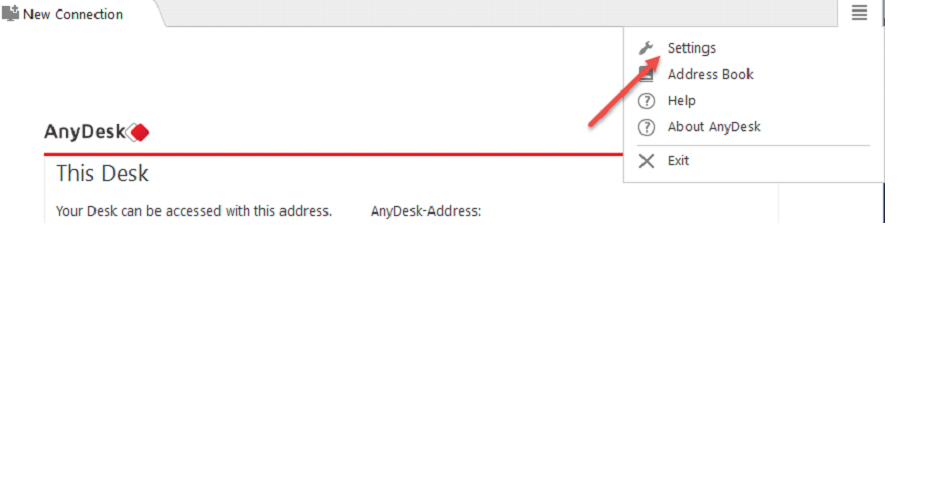This screenshot has height=500, width=945.
Task: Click the AnyDesk-Address label
Action: (x=426, y=211)
